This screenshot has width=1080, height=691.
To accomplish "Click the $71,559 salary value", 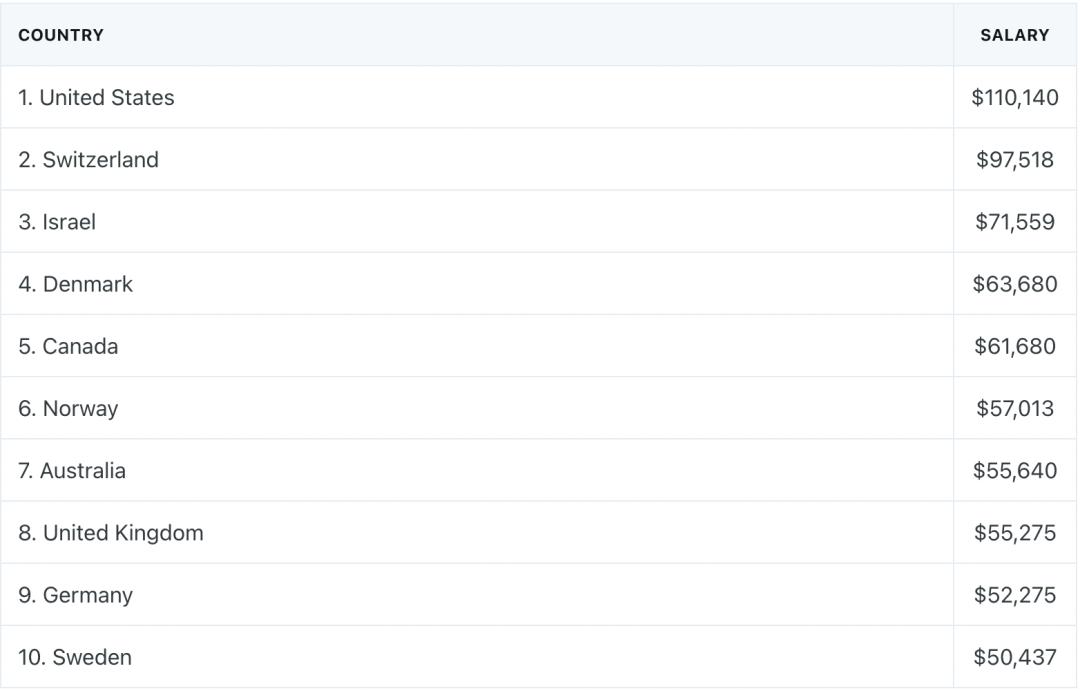I will [1014, 222].
